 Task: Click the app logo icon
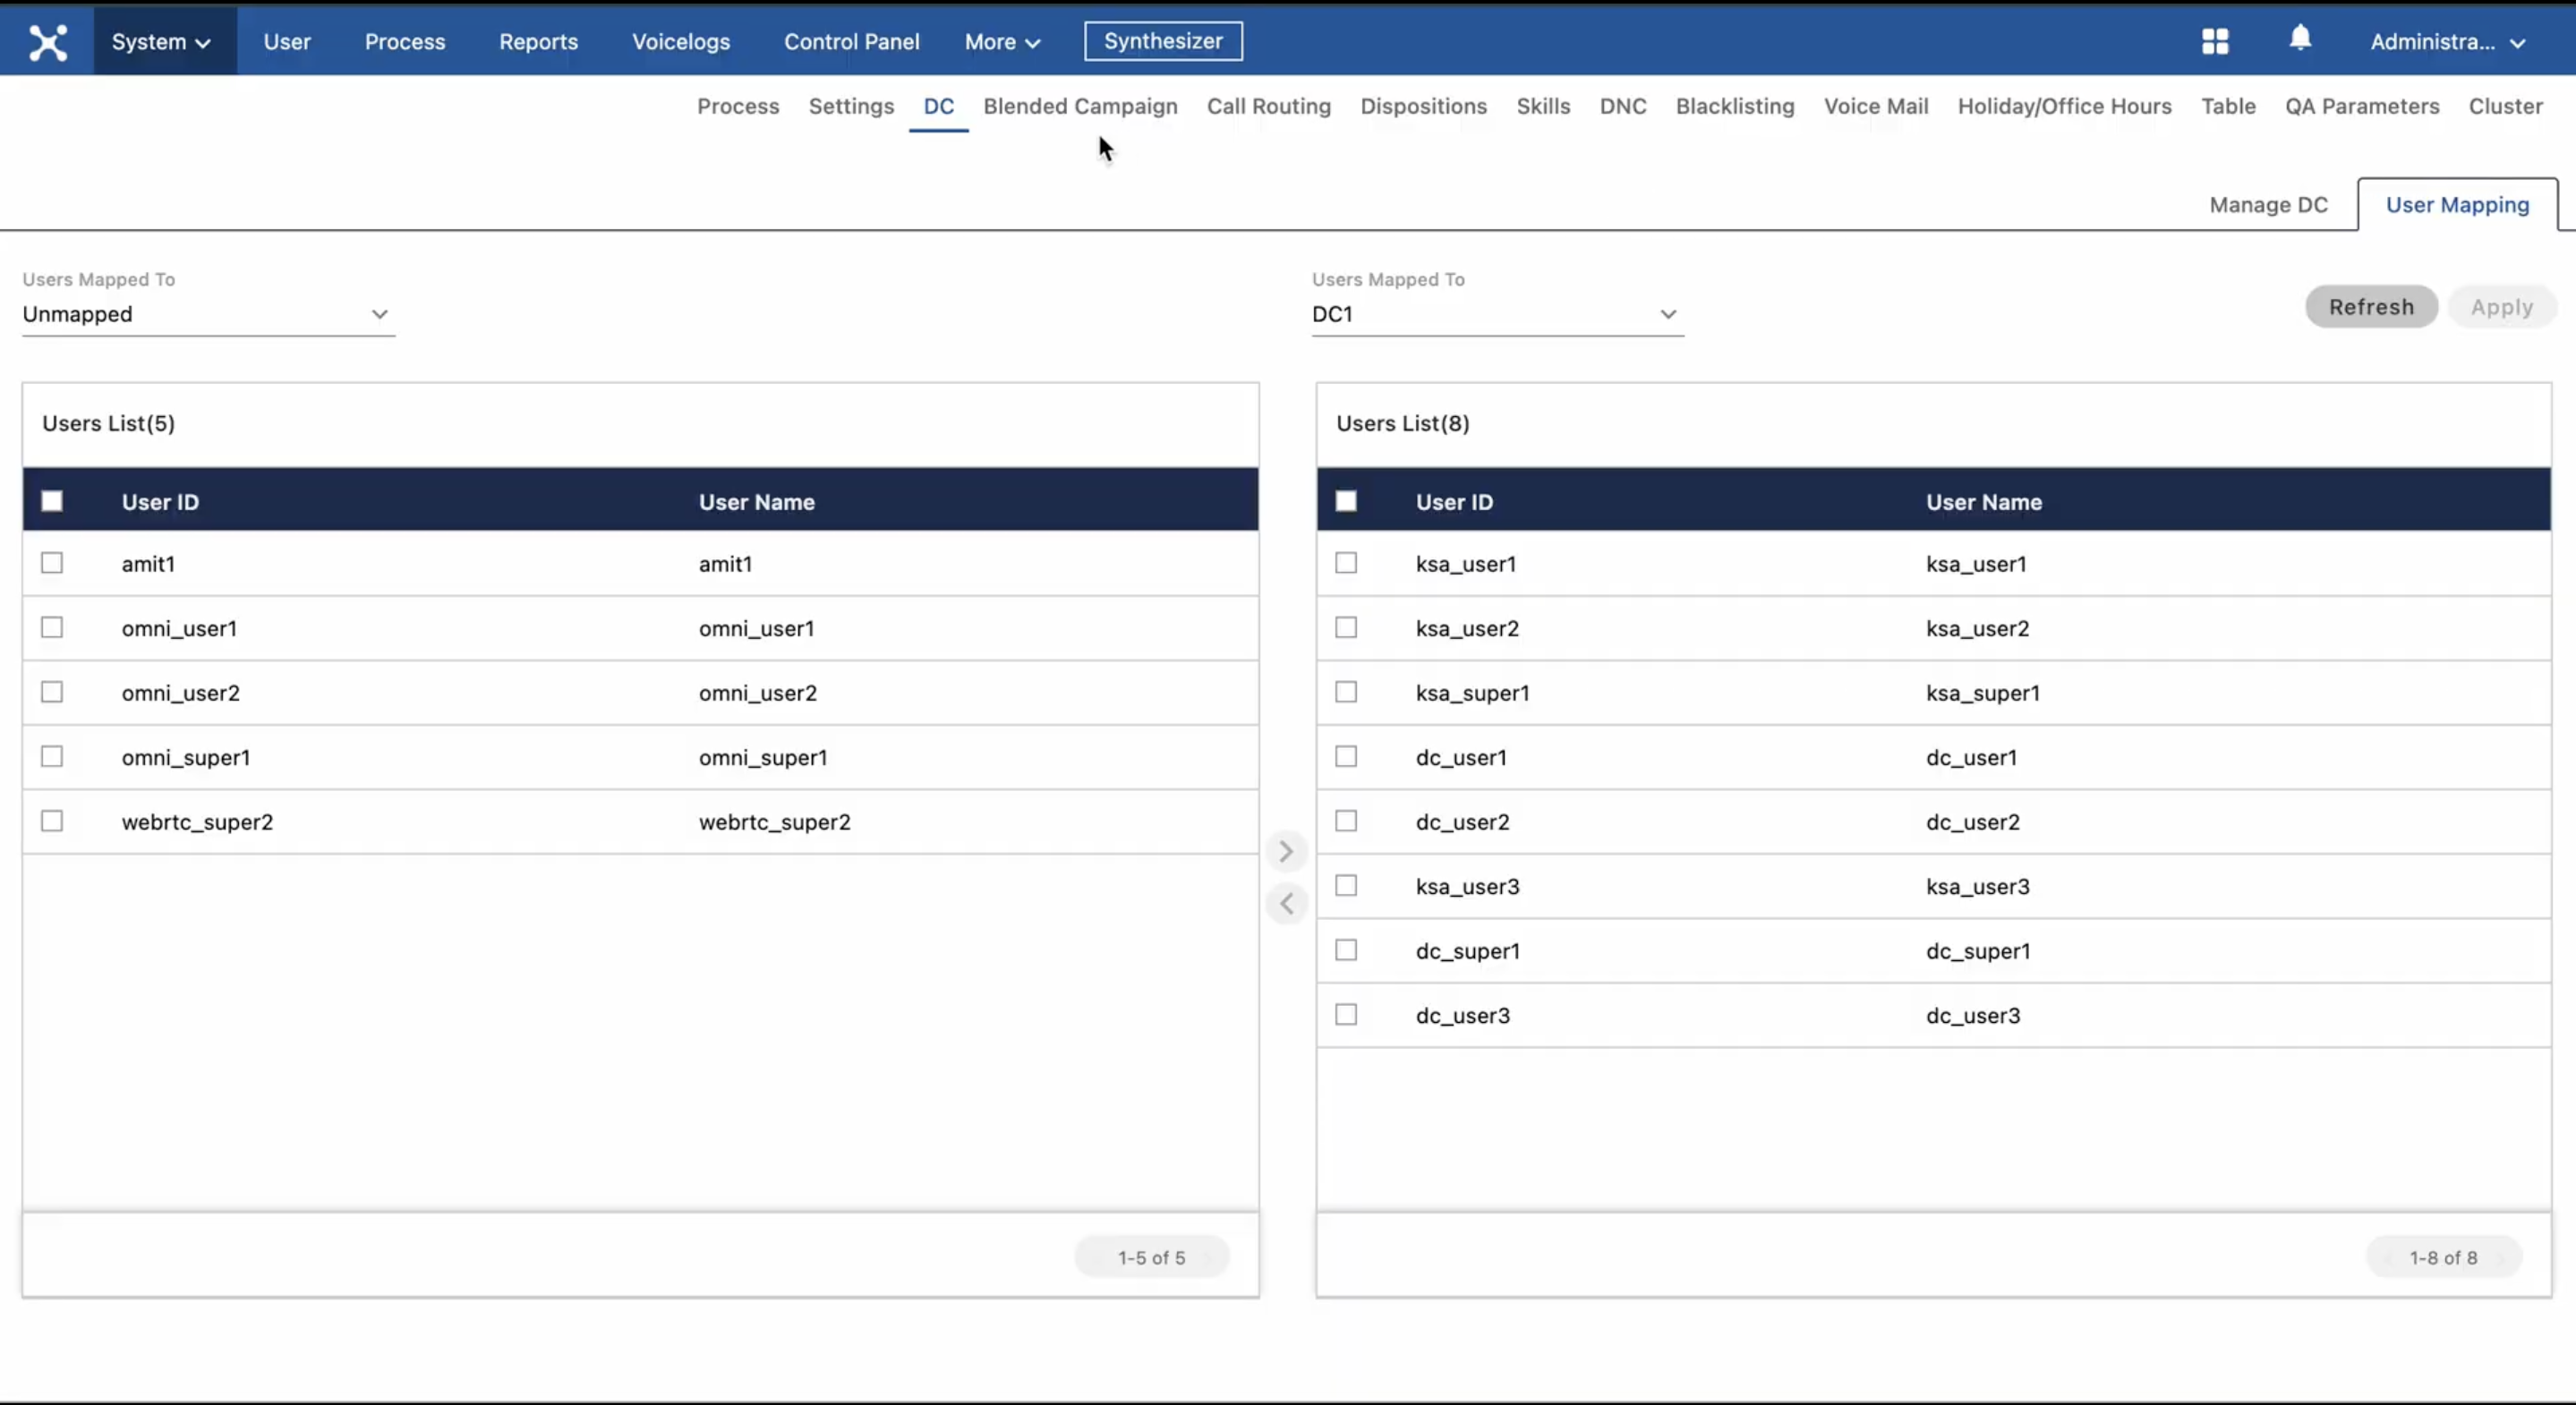(x=47, y=42)
